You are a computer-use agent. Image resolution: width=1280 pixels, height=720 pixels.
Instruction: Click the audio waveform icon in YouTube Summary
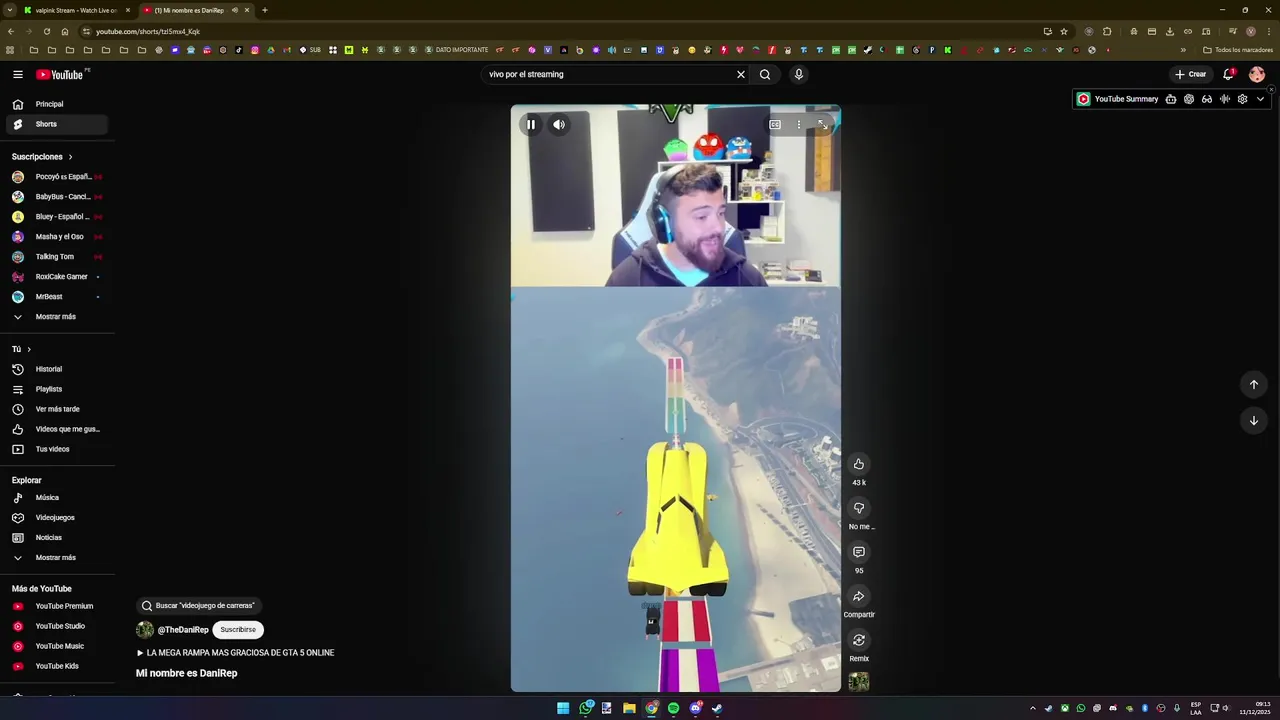tap(1225, 99)
